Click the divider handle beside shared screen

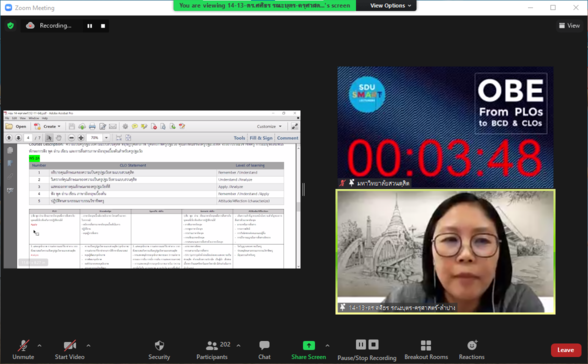point(303,189)
